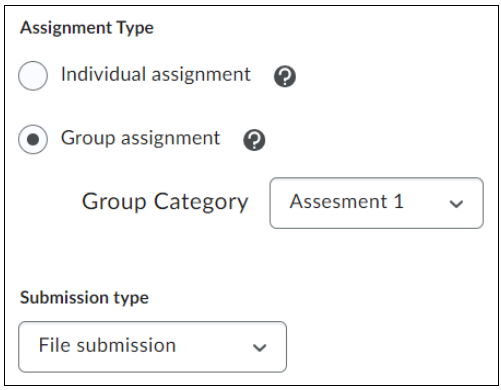This screenshot has width=501, height=390.
Task: Click the chevron in Assesment 1 dropdown
Action: click(456, 204)
